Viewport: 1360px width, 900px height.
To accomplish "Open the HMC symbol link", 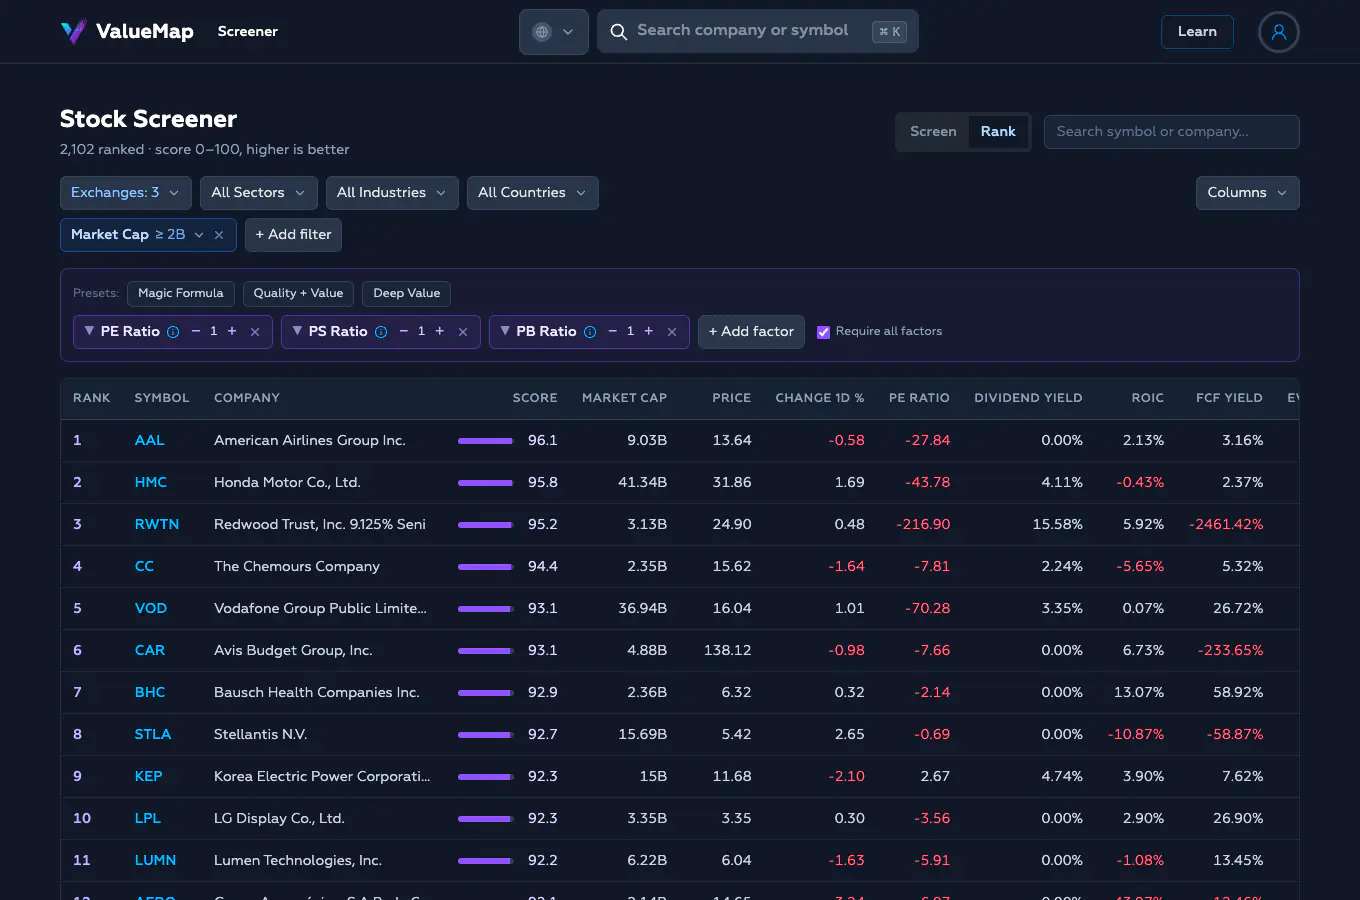I will 151,483.
